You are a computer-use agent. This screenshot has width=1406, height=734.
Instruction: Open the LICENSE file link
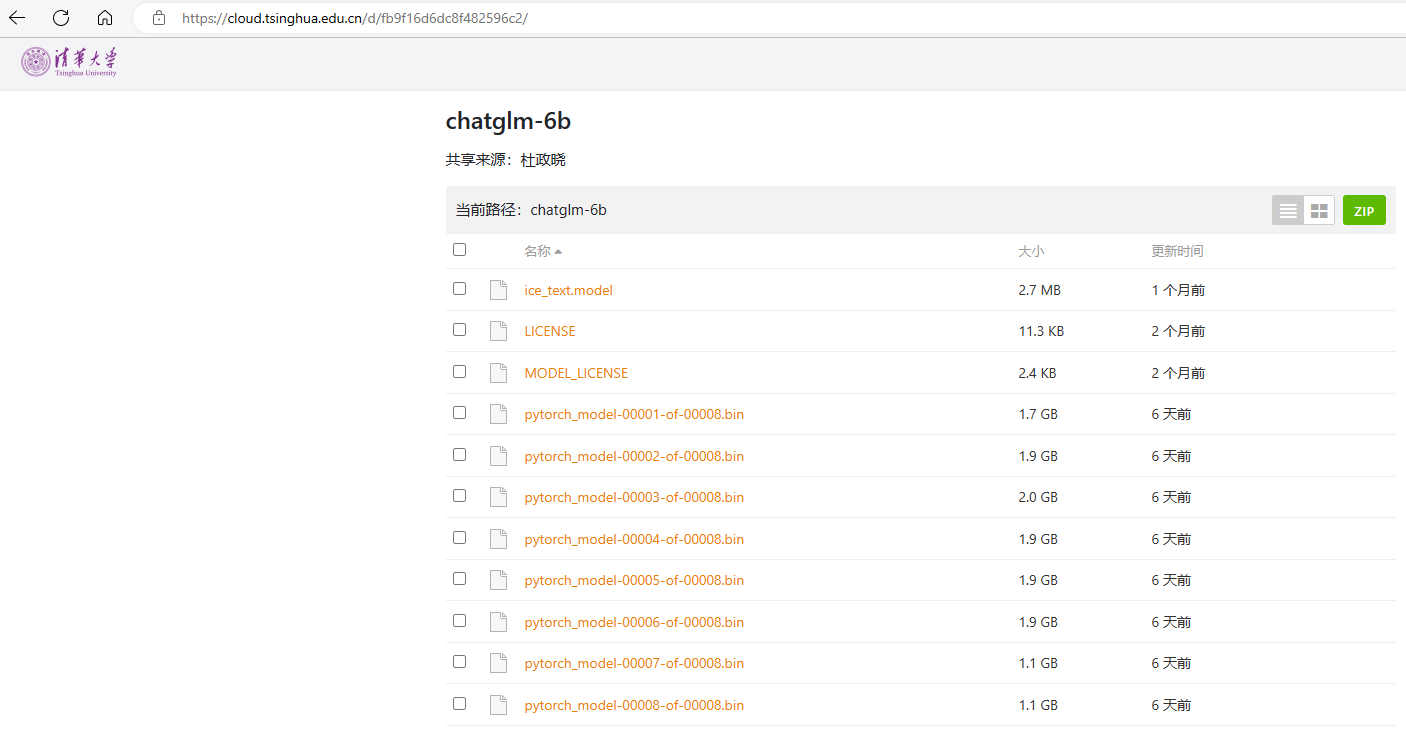[550, 331]
